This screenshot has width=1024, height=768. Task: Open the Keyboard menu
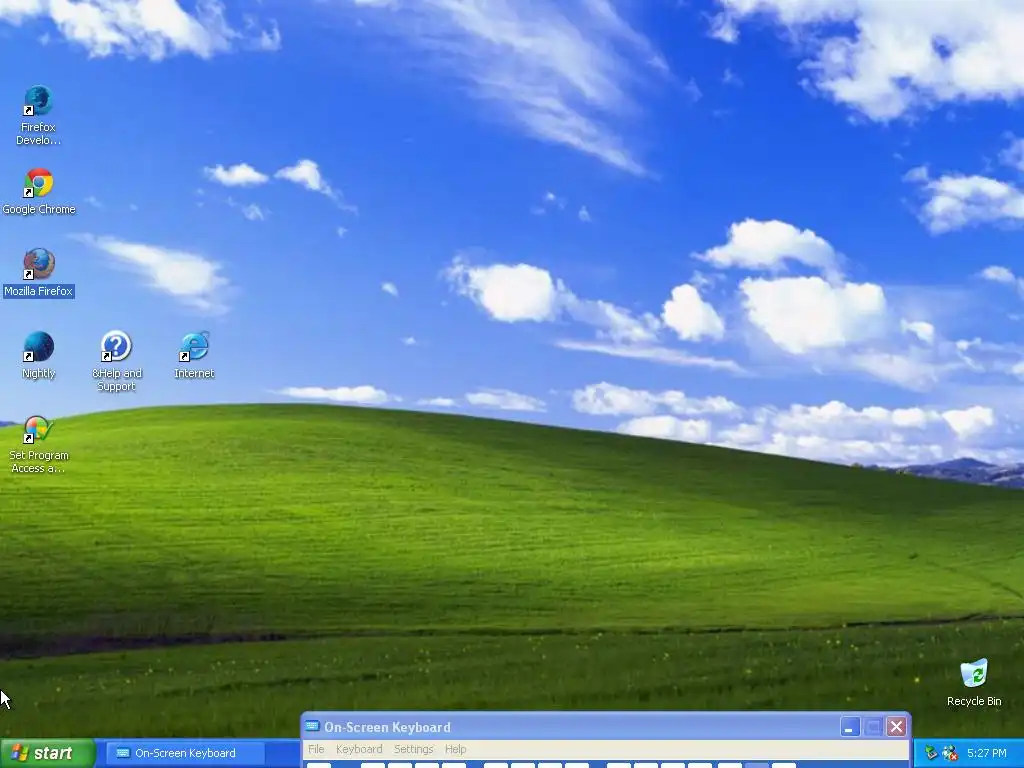[x=359, y=749]
